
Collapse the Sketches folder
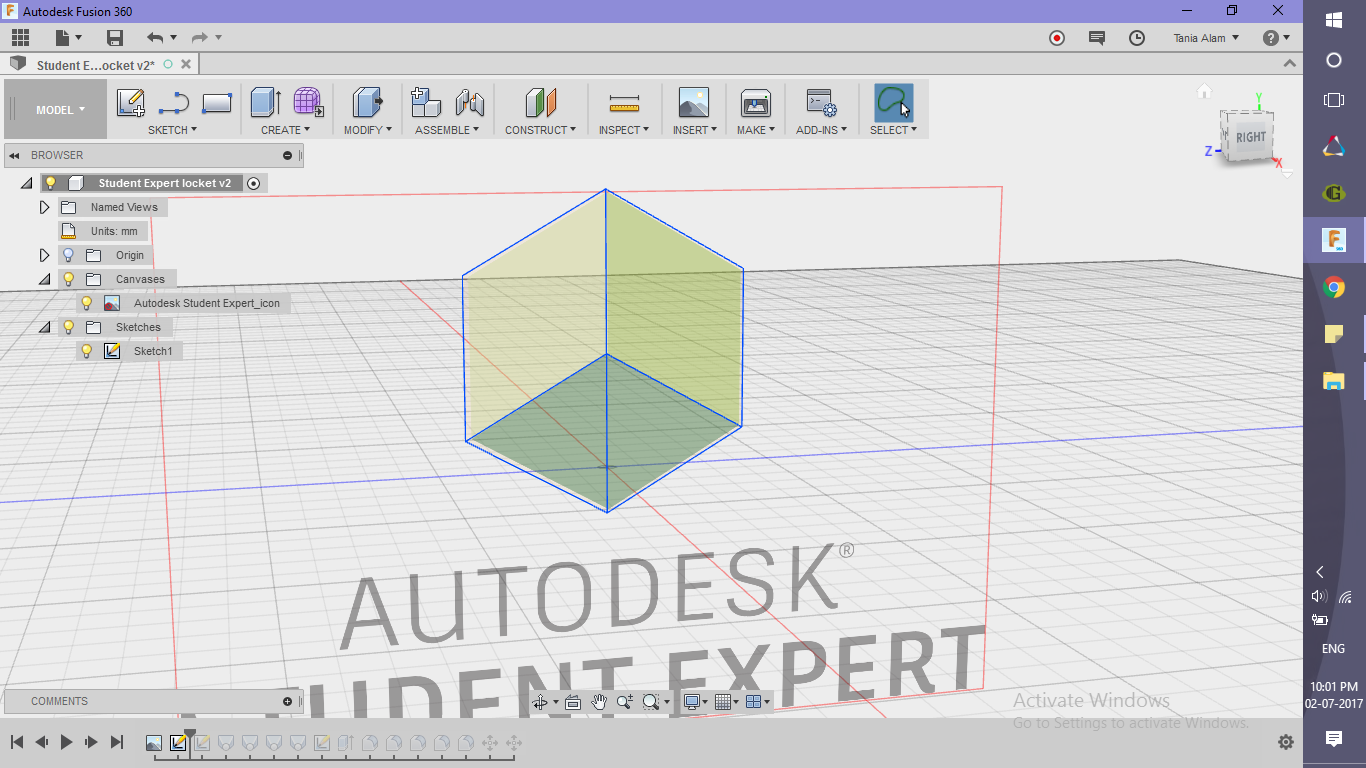(44, 328)
